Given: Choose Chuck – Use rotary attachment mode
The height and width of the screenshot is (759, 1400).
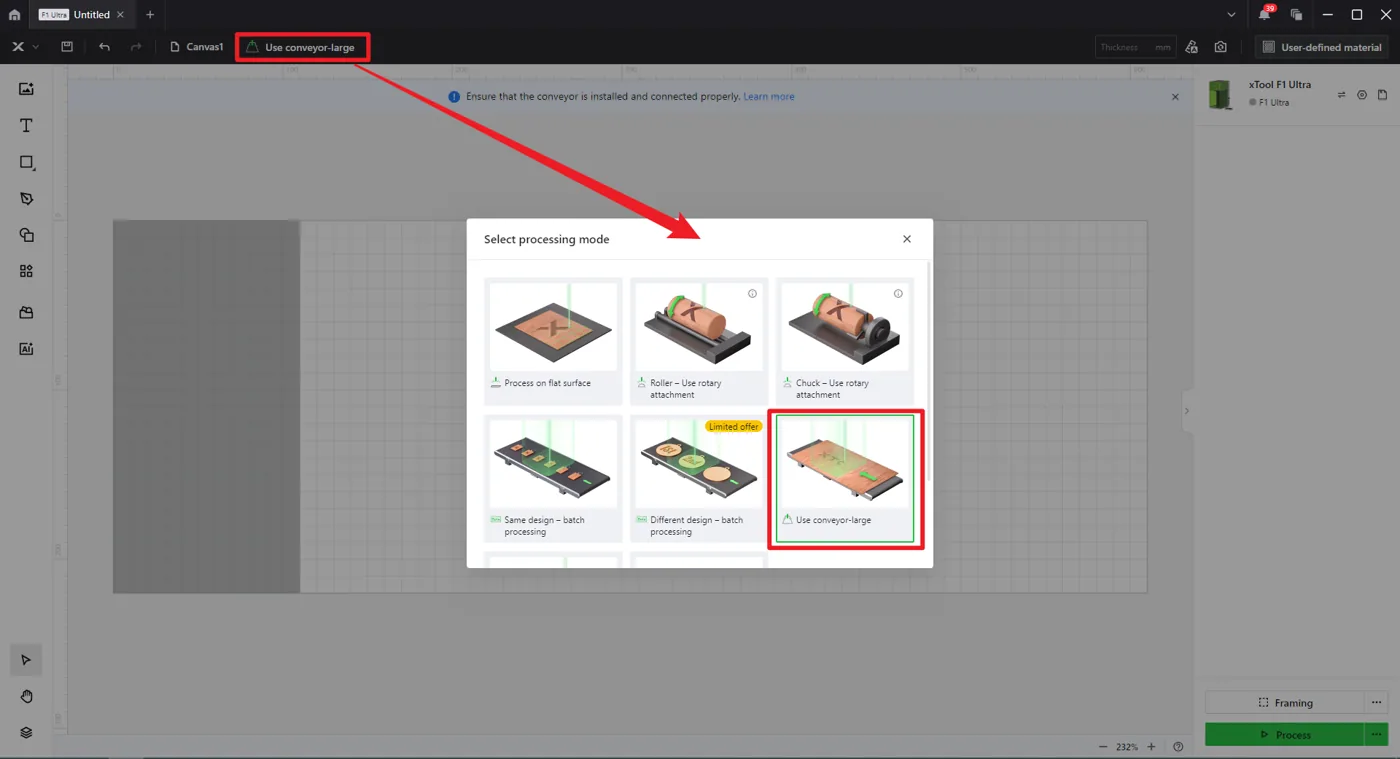Looking at the screenshot, I should (x=845, y=341).
